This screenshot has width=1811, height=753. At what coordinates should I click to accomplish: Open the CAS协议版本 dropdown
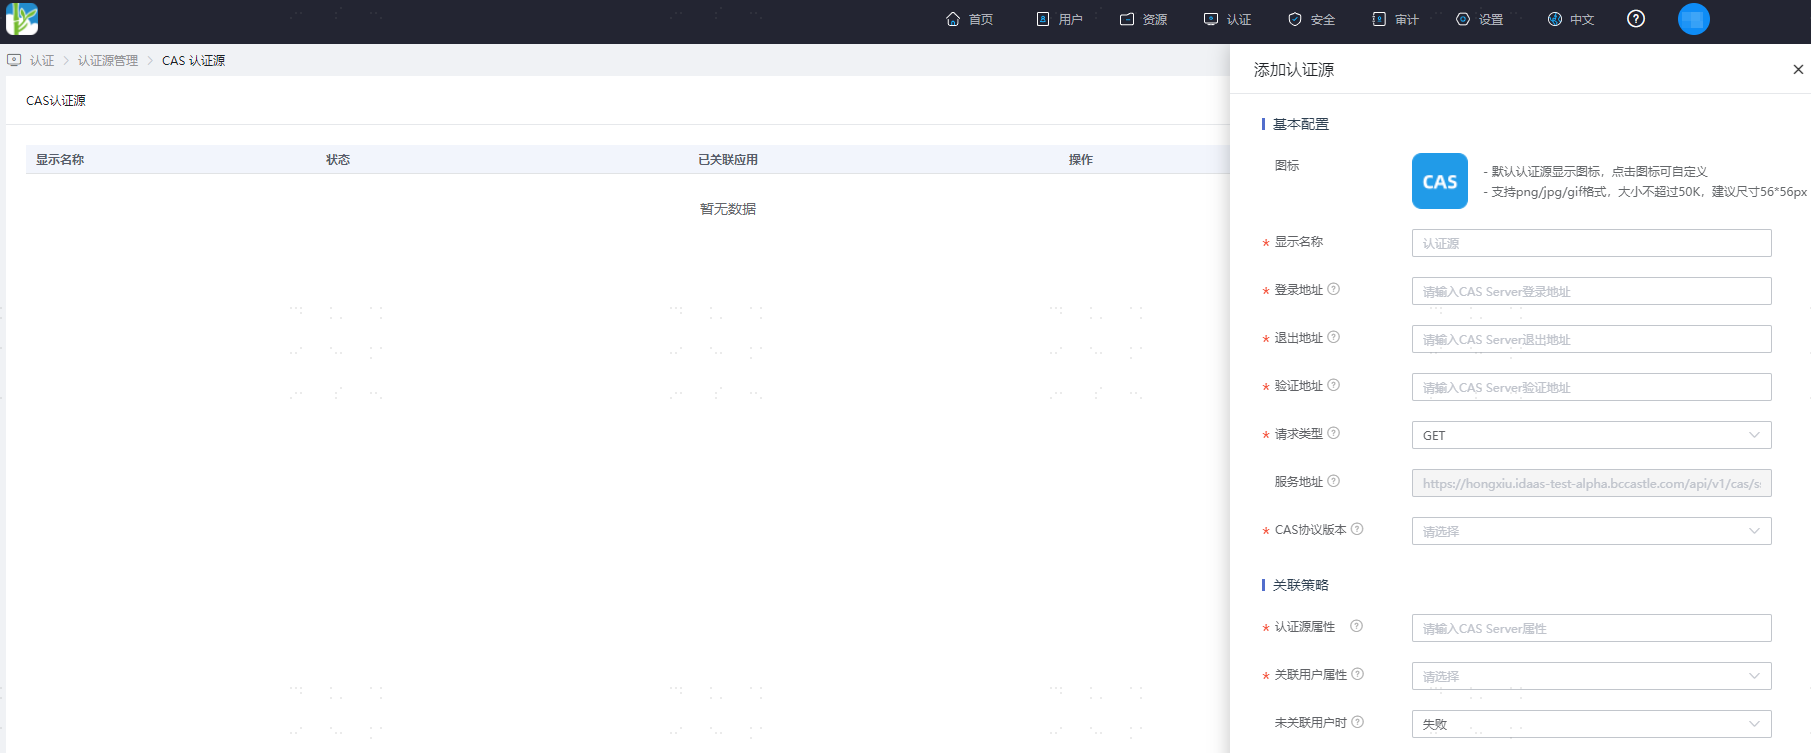point(1591,531)
